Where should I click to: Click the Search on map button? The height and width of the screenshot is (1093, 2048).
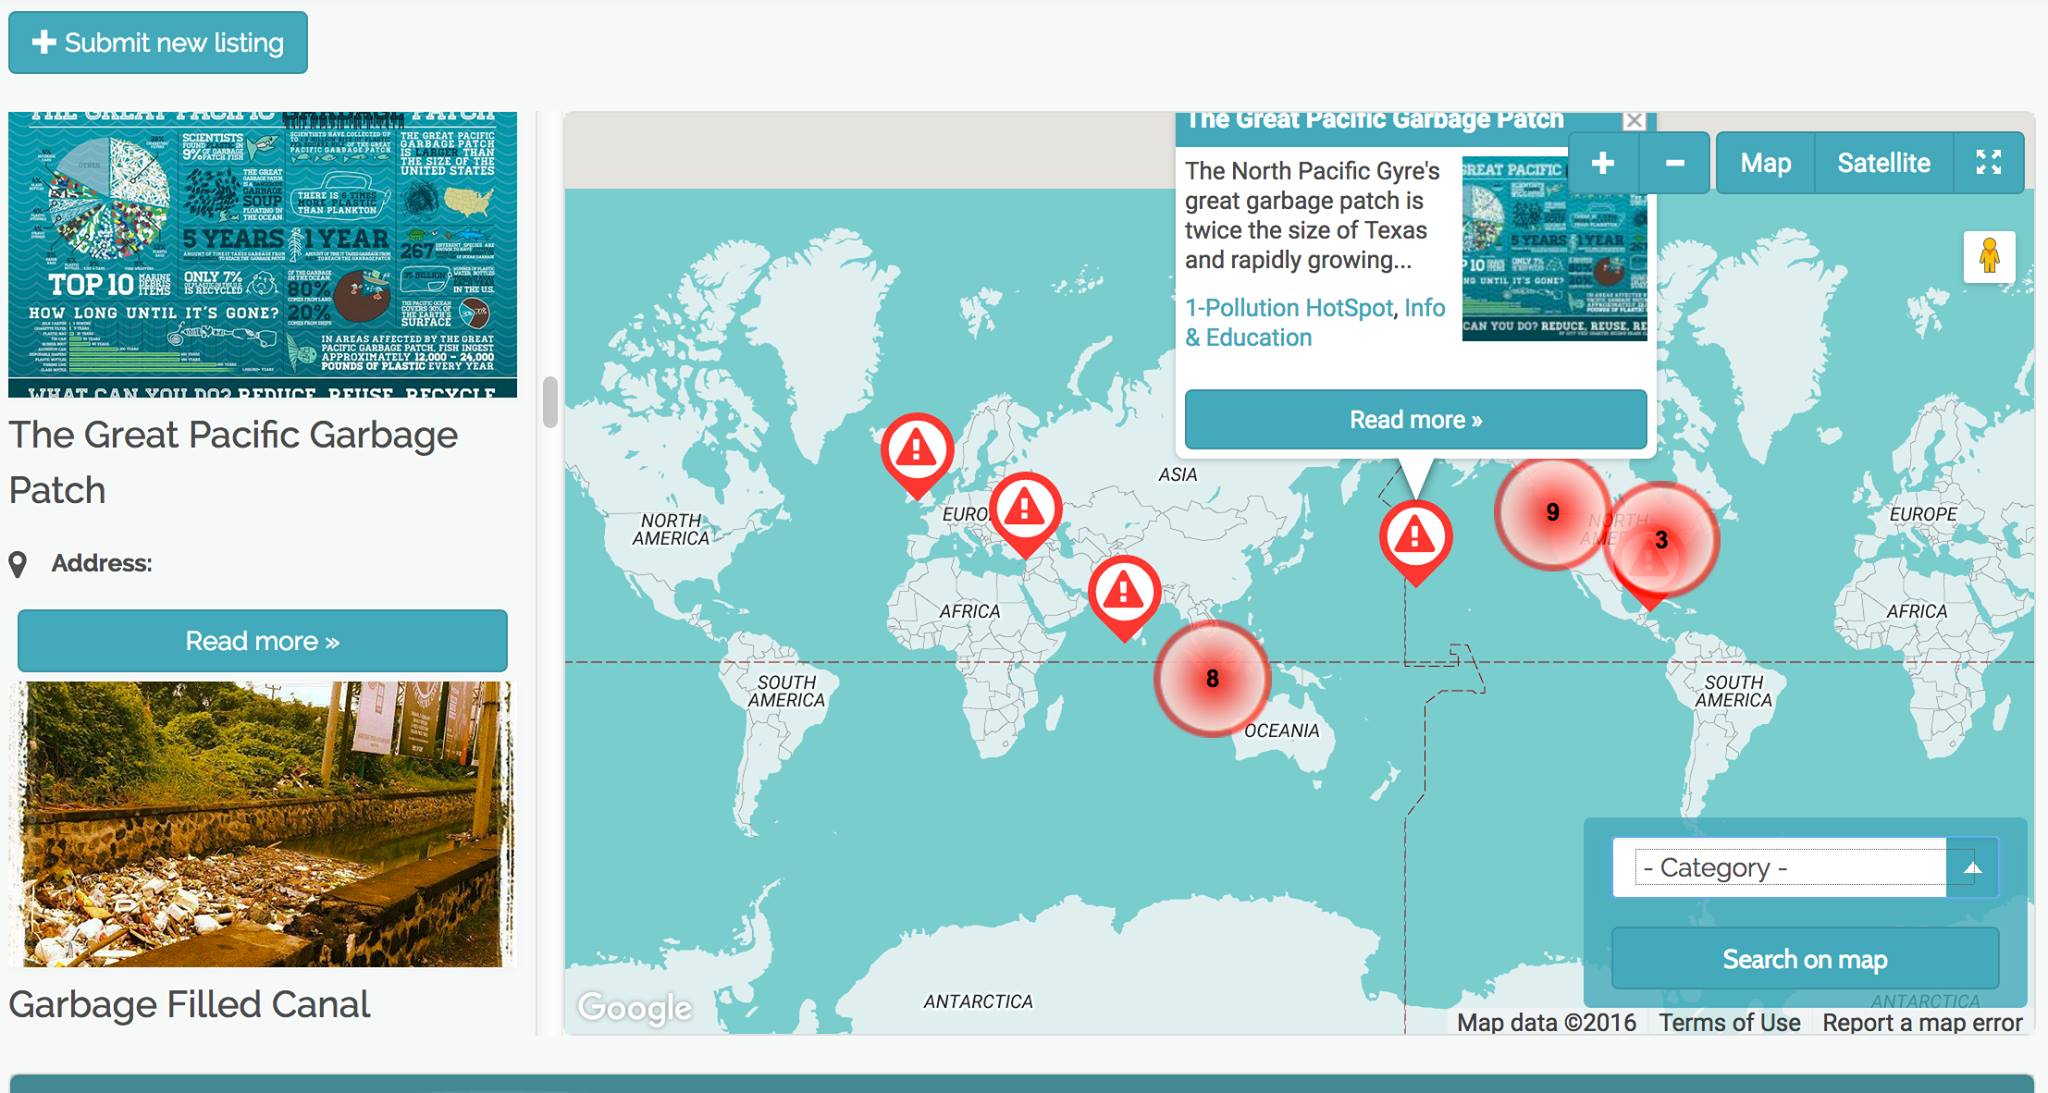coord(1805,959)
